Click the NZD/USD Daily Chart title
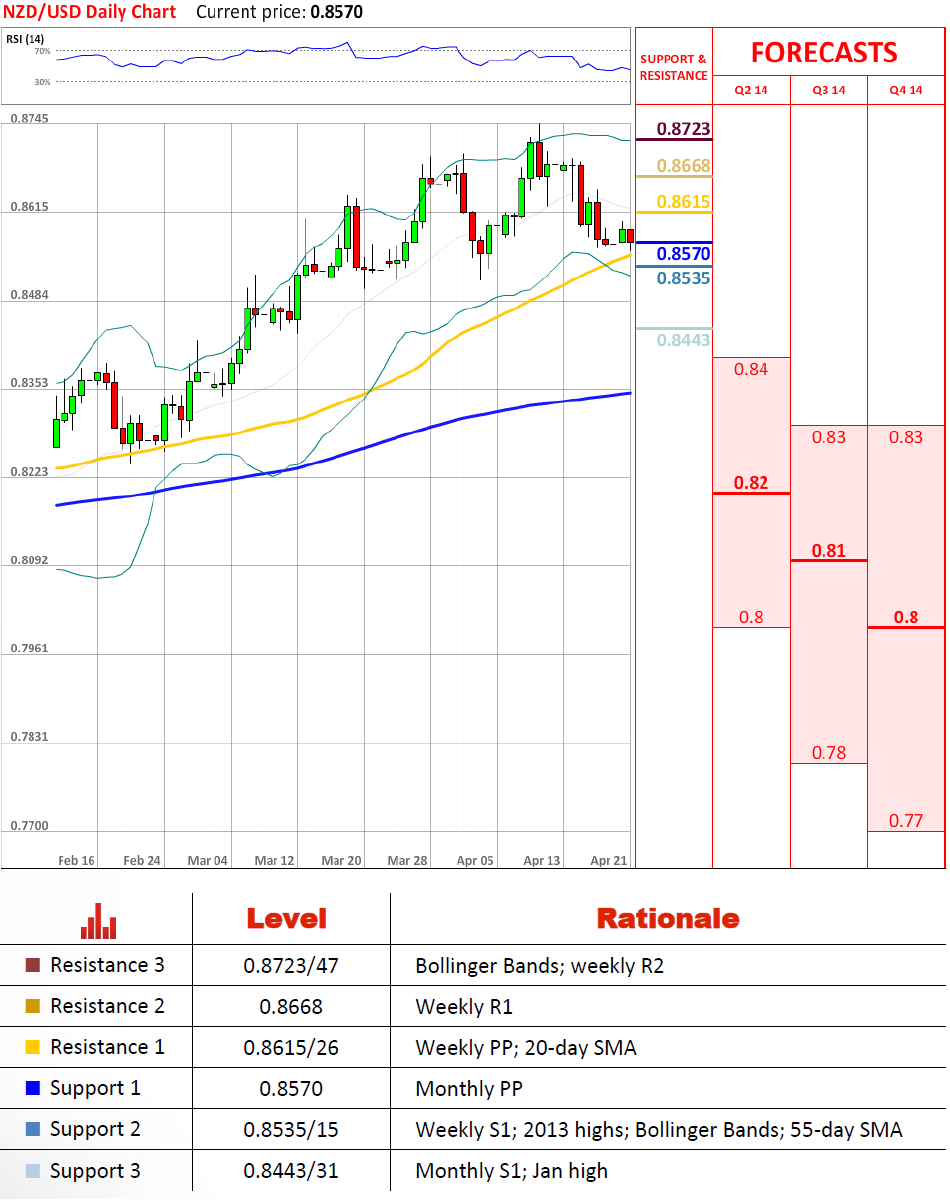 coord(89,12)
